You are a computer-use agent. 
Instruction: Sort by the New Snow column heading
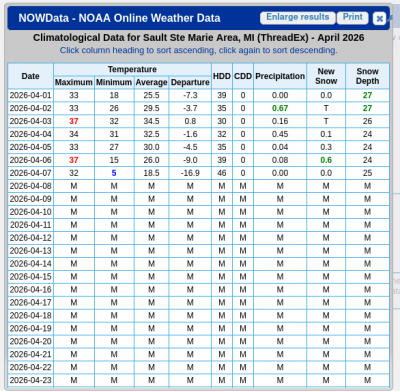point(326,76)
